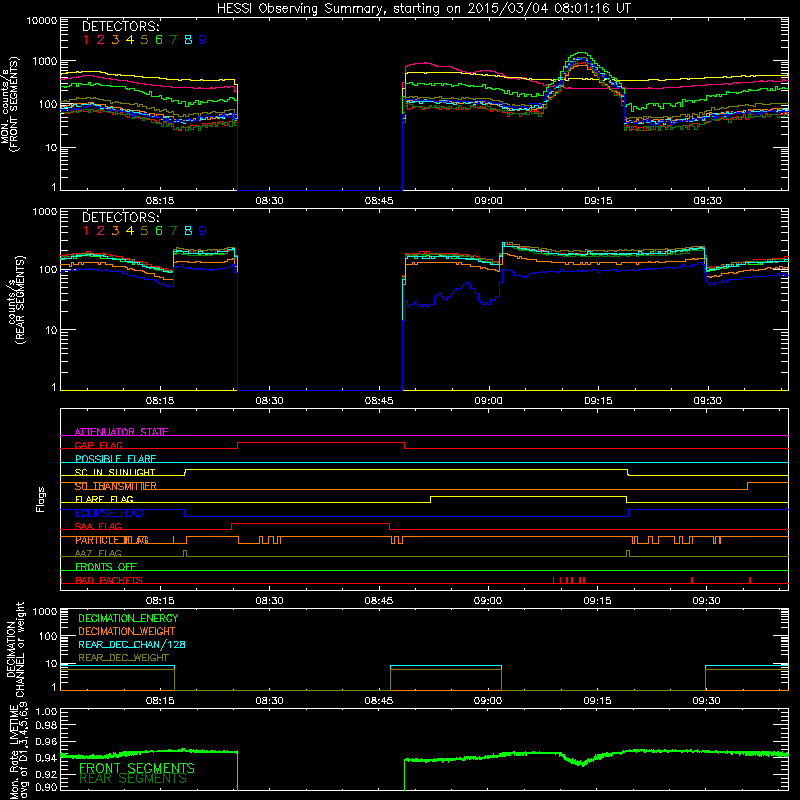Click 08:30 time label under front segments plot

point(269,201)
